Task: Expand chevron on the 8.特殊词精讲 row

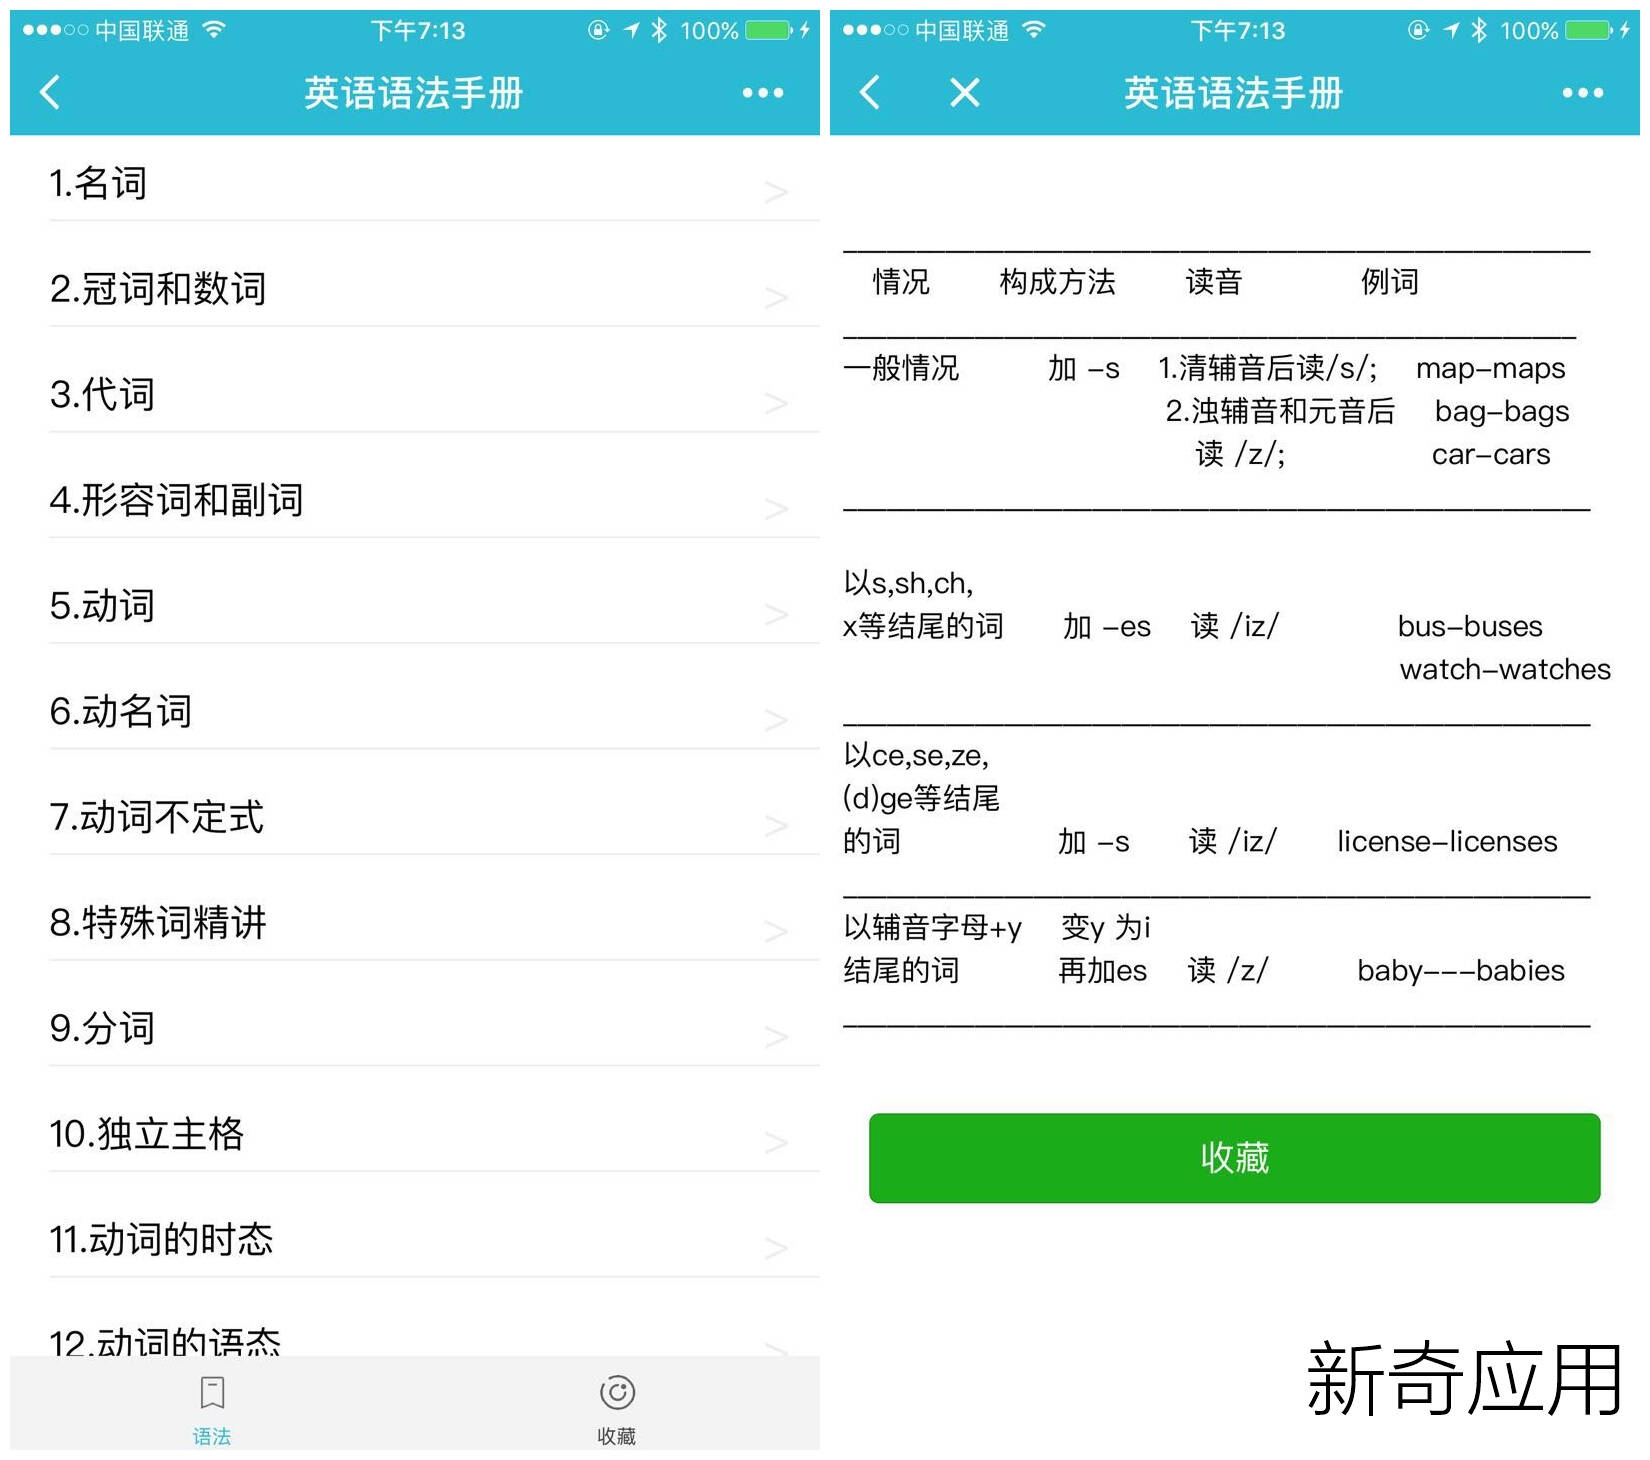Action: pos(776,931)
